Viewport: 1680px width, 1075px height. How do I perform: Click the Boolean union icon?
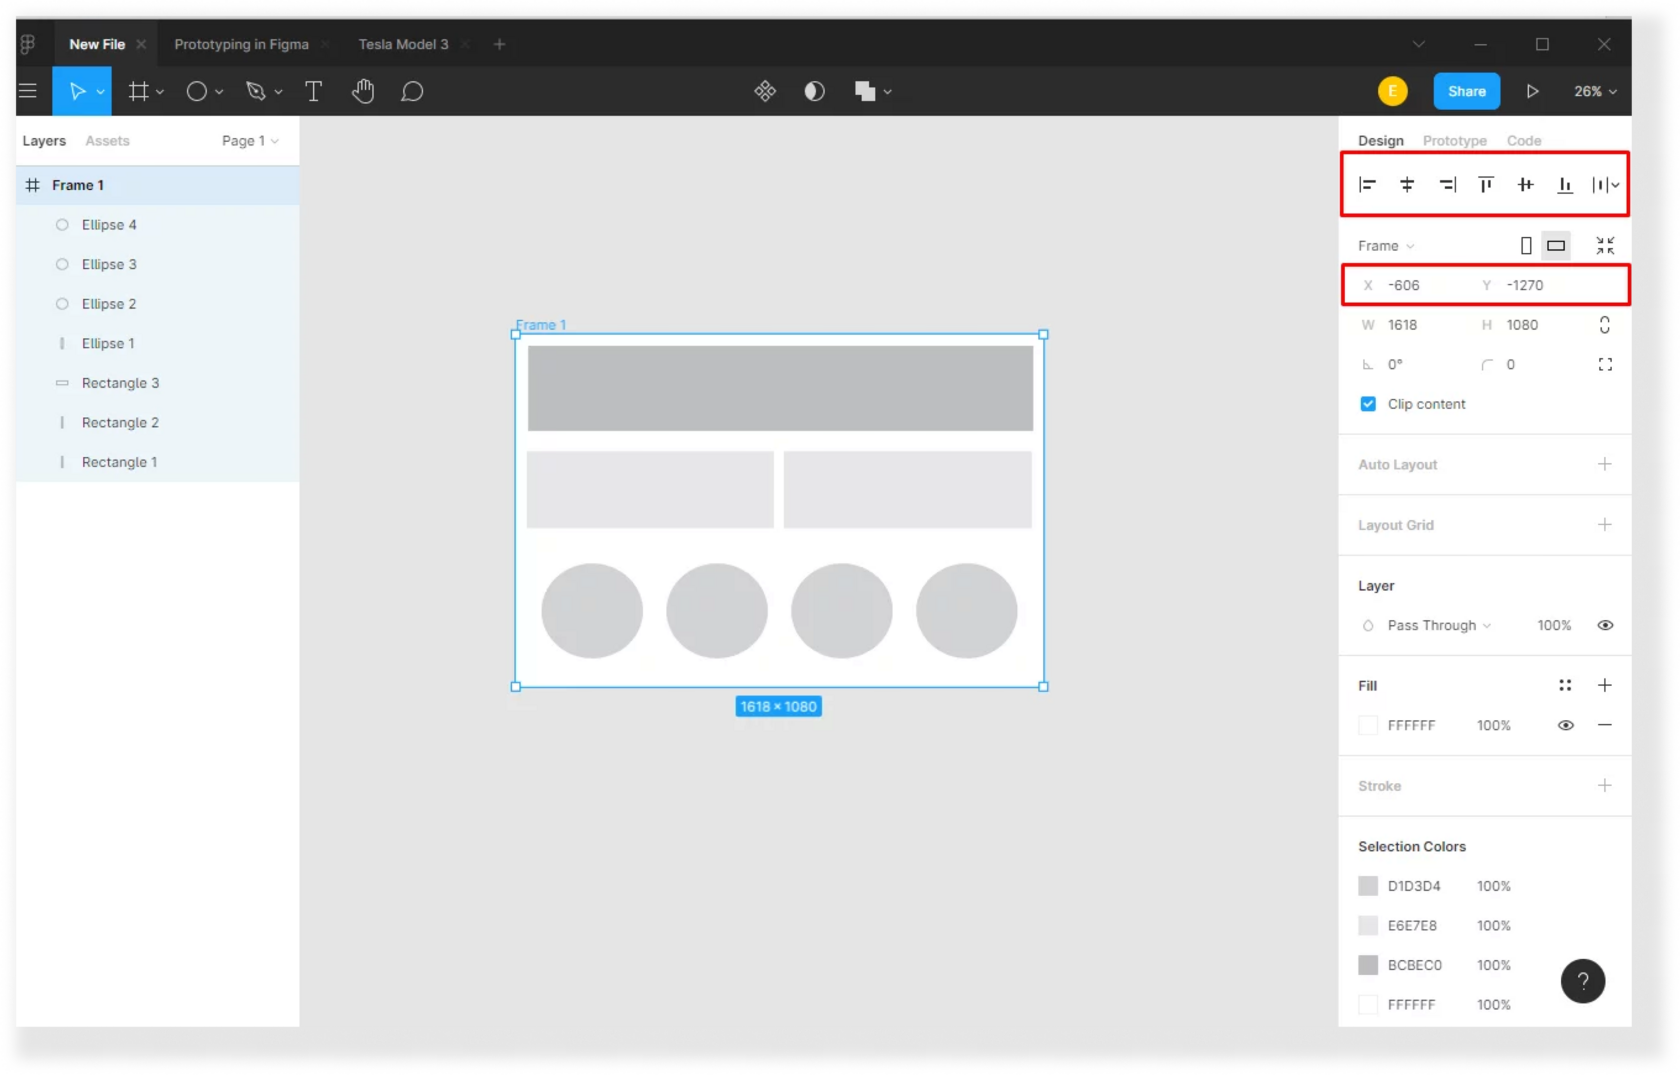(x=865, y=91)
